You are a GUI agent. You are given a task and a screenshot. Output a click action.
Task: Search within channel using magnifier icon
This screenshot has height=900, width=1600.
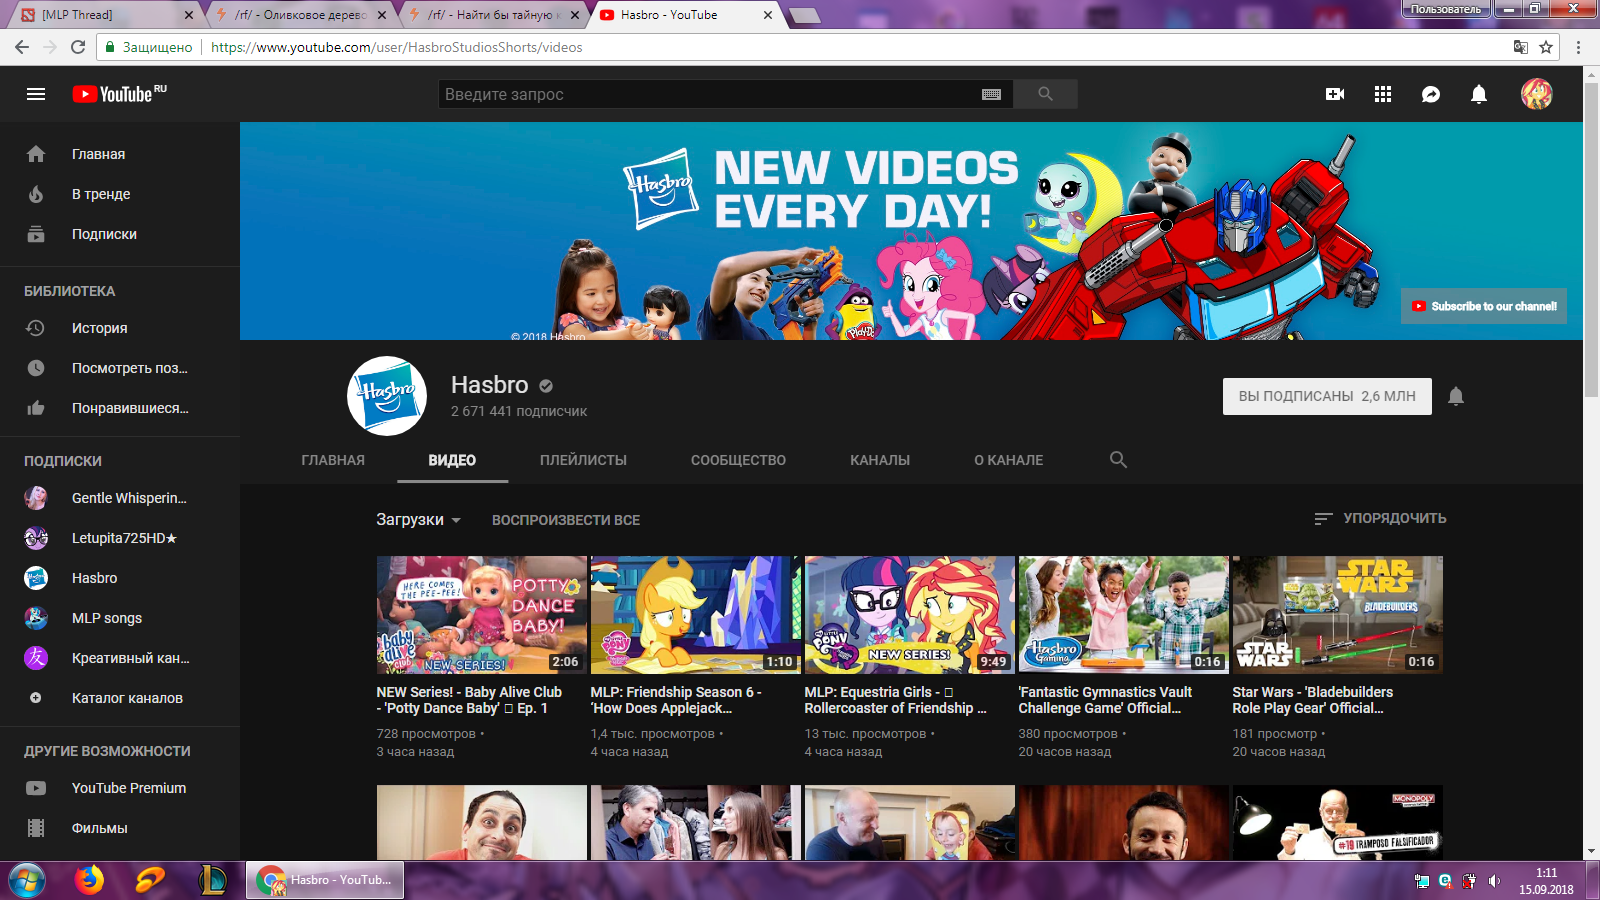[x=1118, y=460]
